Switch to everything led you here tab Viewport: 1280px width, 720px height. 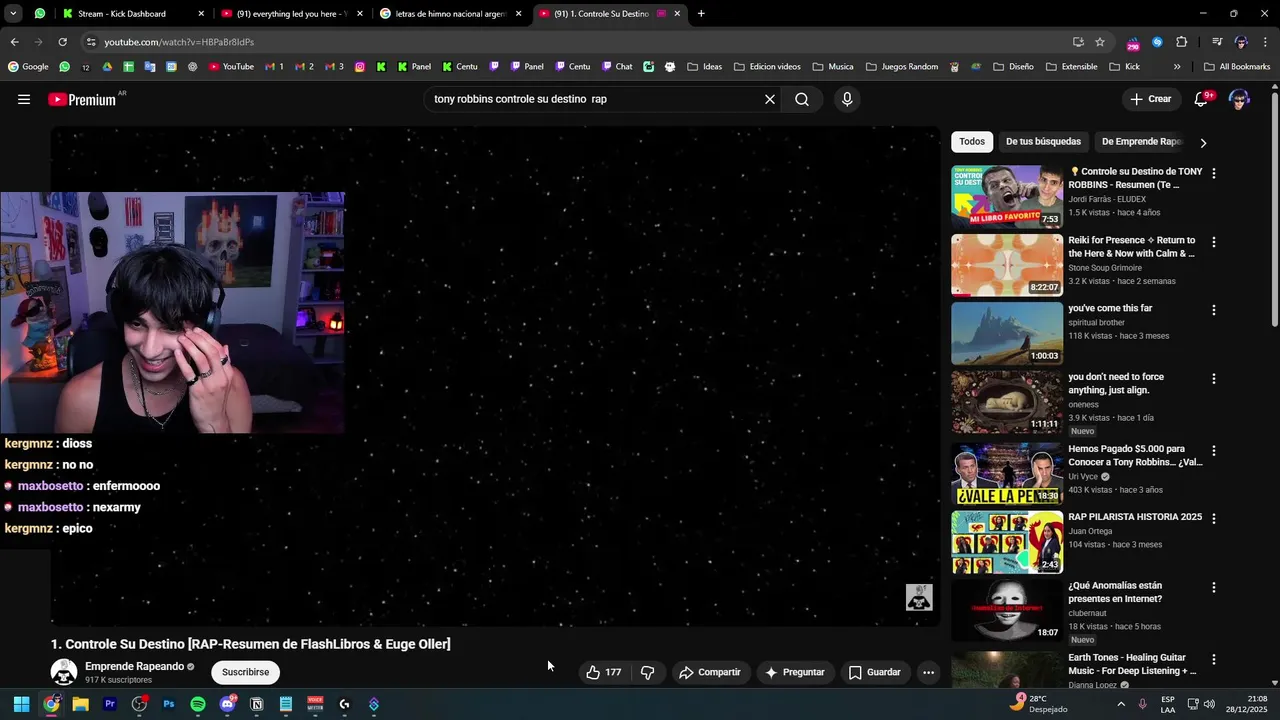pos(292,14)
